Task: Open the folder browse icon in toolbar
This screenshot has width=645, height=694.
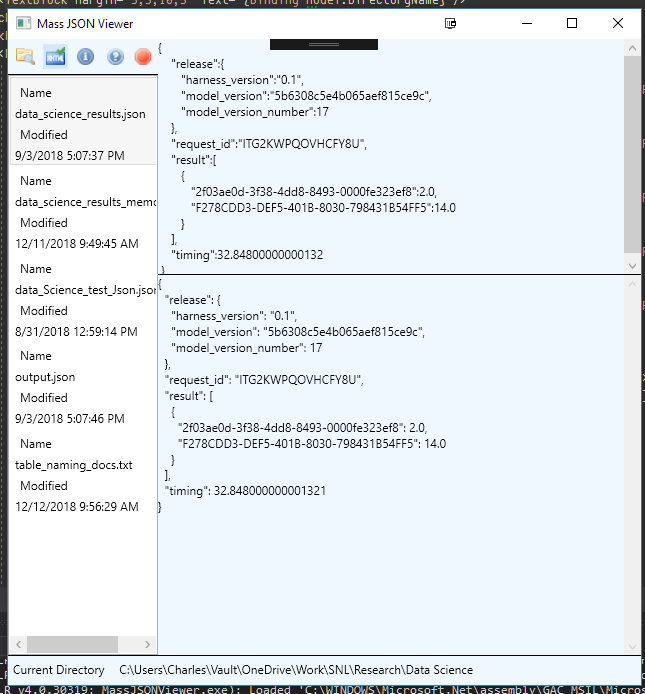Action: [25, 57]
